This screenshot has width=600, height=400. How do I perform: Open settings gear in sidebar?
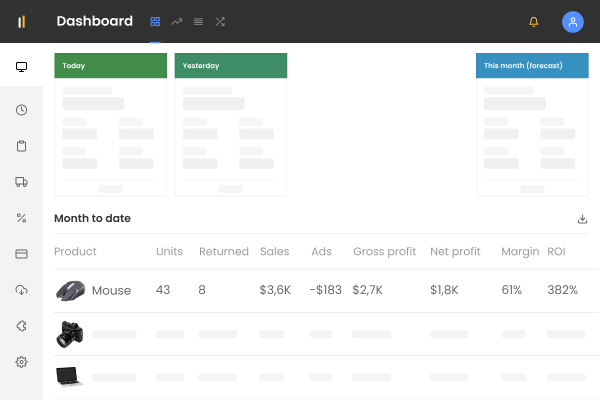[21, 362]
